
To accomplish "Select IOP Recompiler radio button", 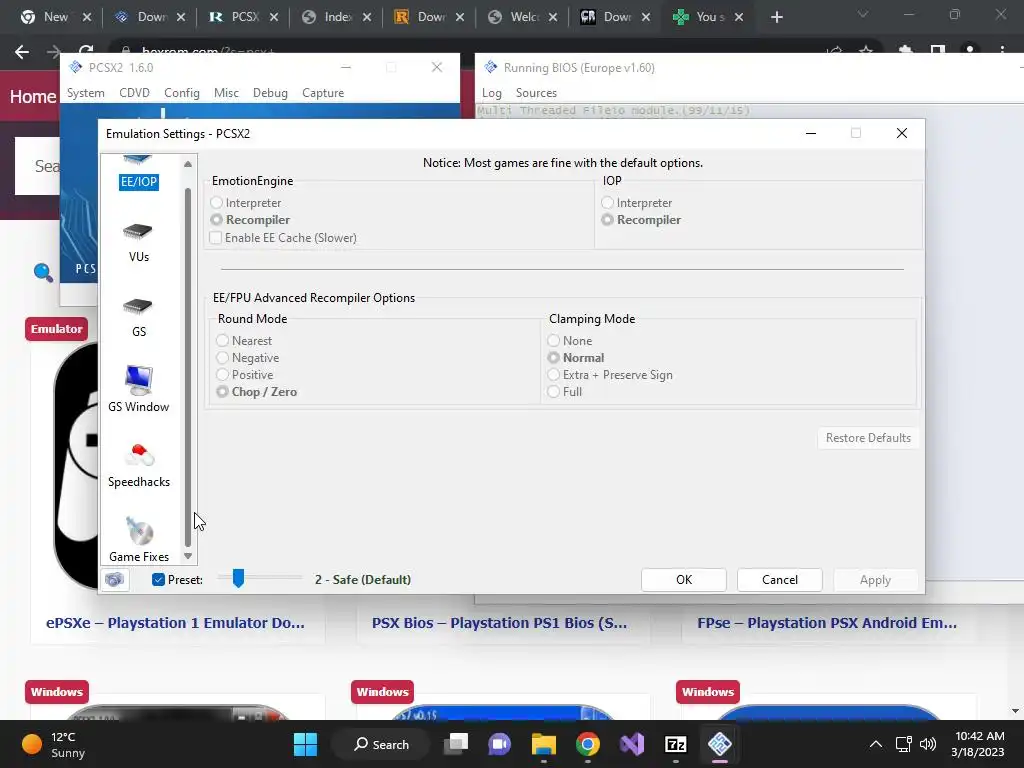I will point(607,219).
